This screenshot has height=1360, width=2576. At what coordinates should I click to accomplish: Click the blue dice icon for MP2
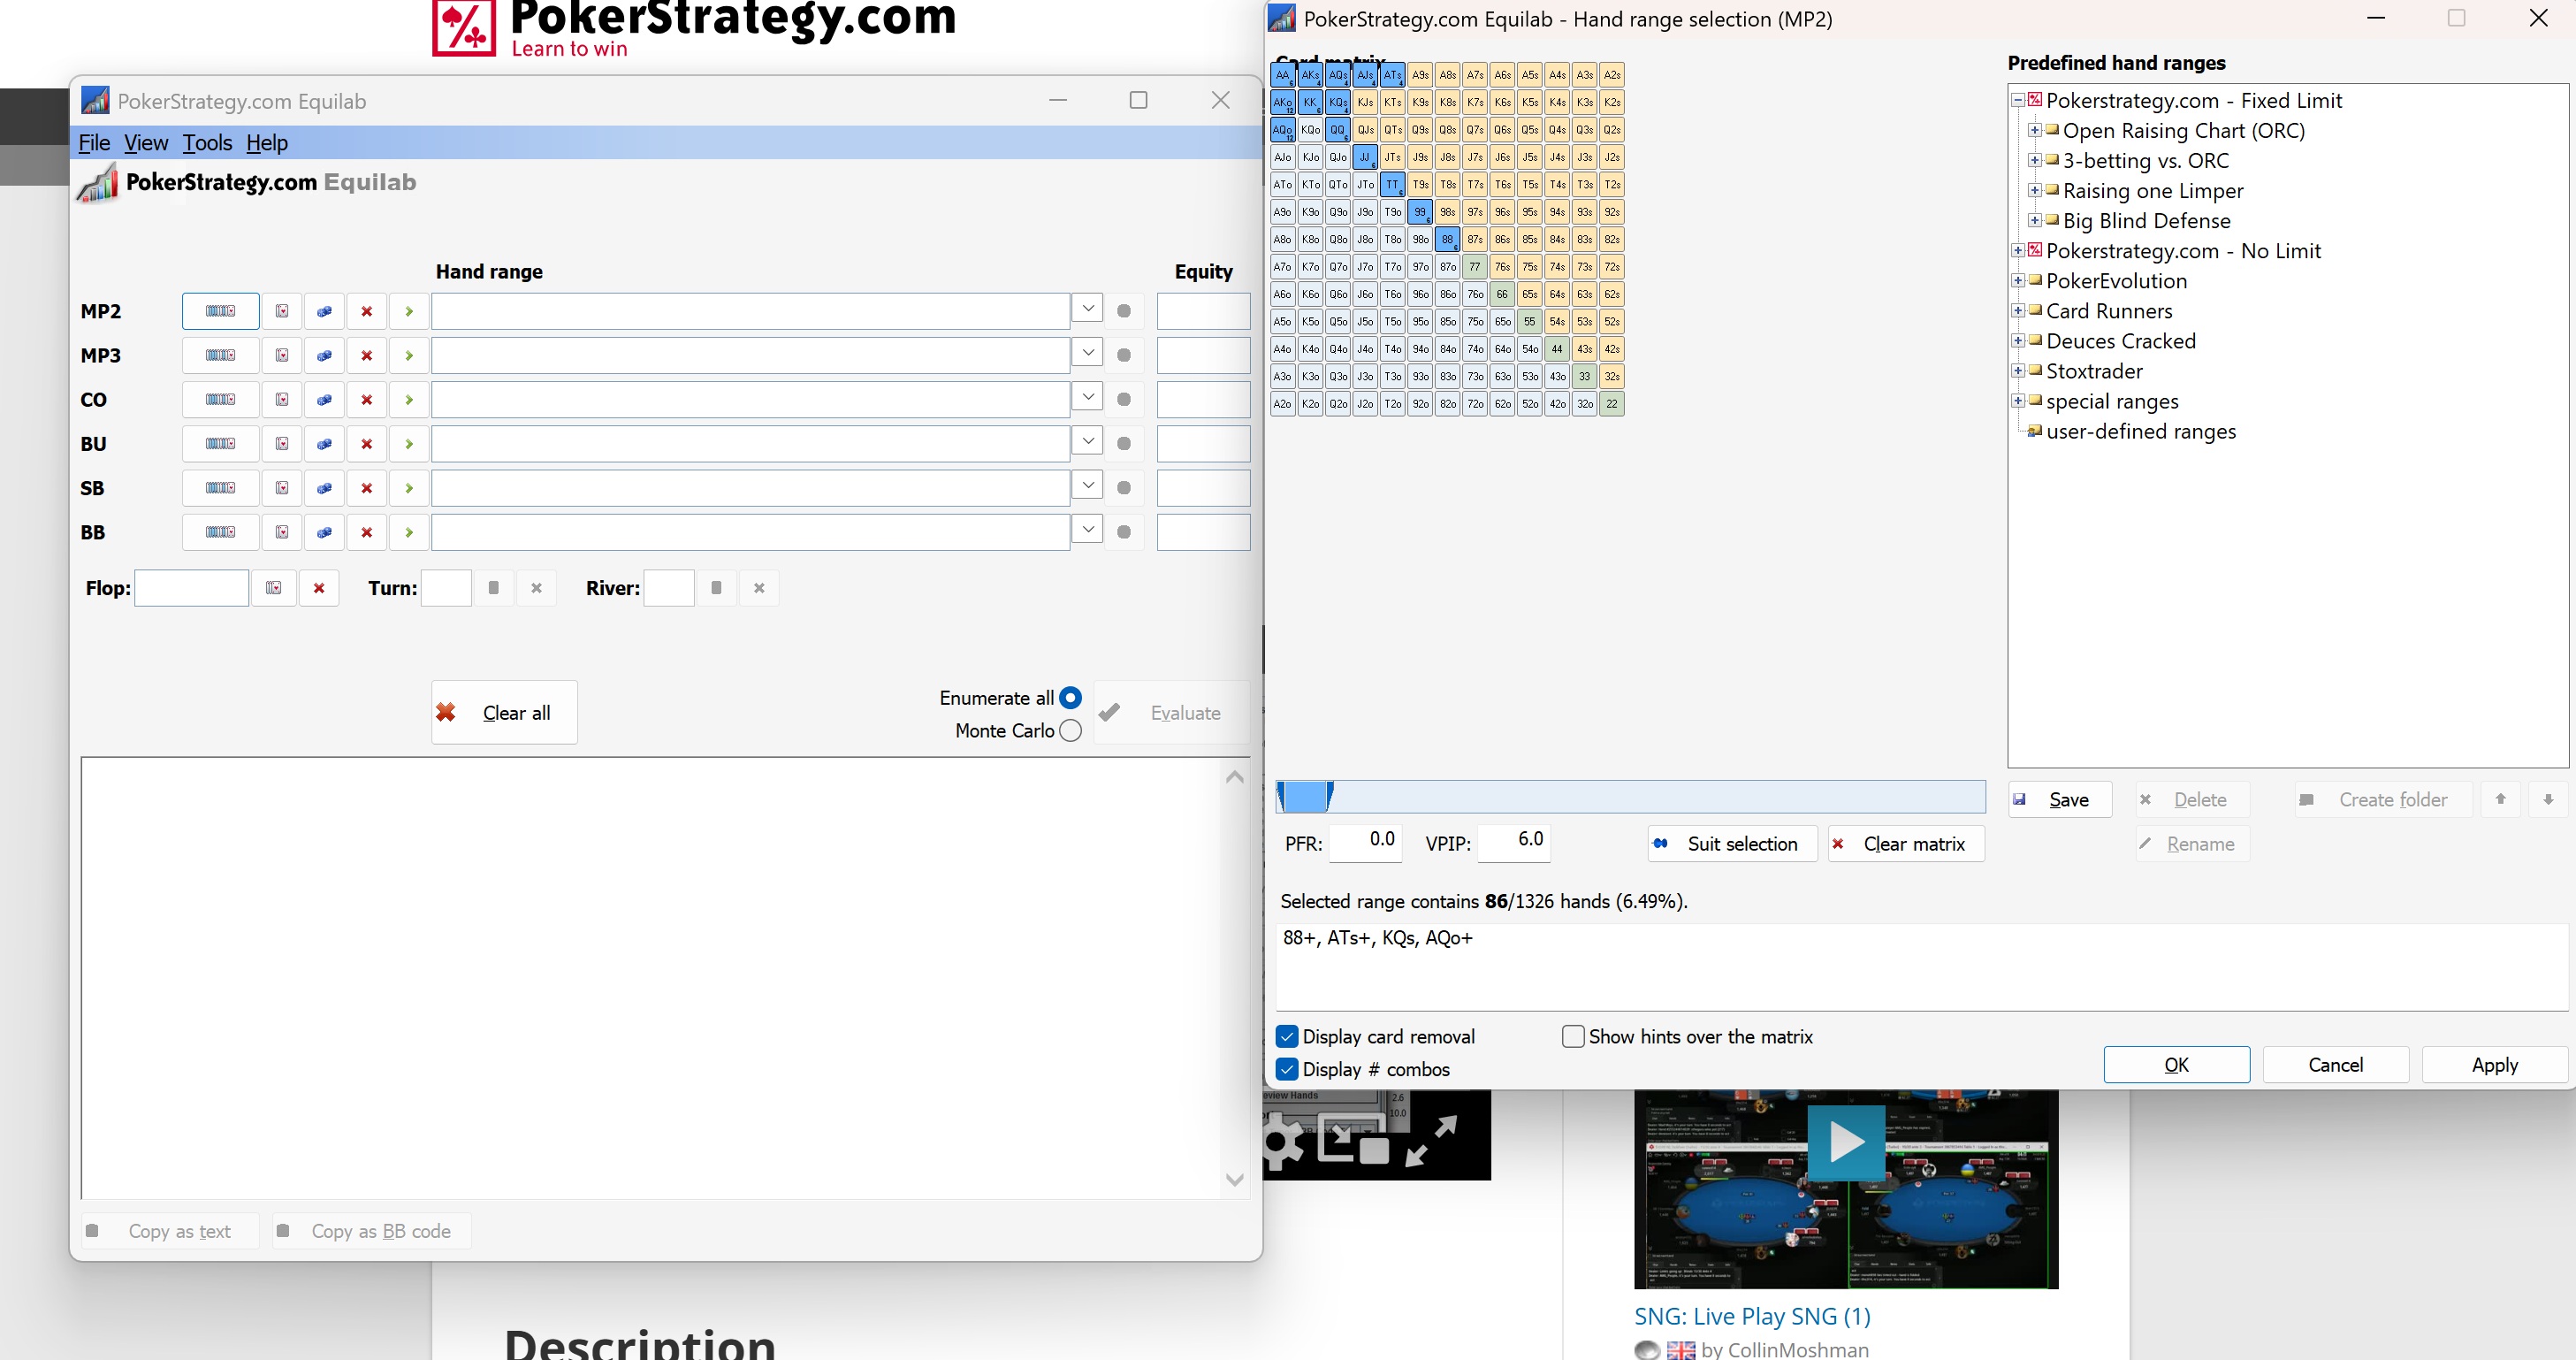(324, 311)
